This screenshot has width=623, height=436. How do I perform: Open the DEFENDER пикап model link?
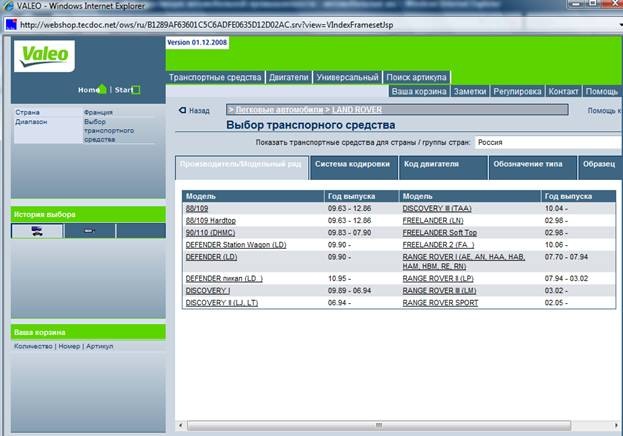click(224, 279)
